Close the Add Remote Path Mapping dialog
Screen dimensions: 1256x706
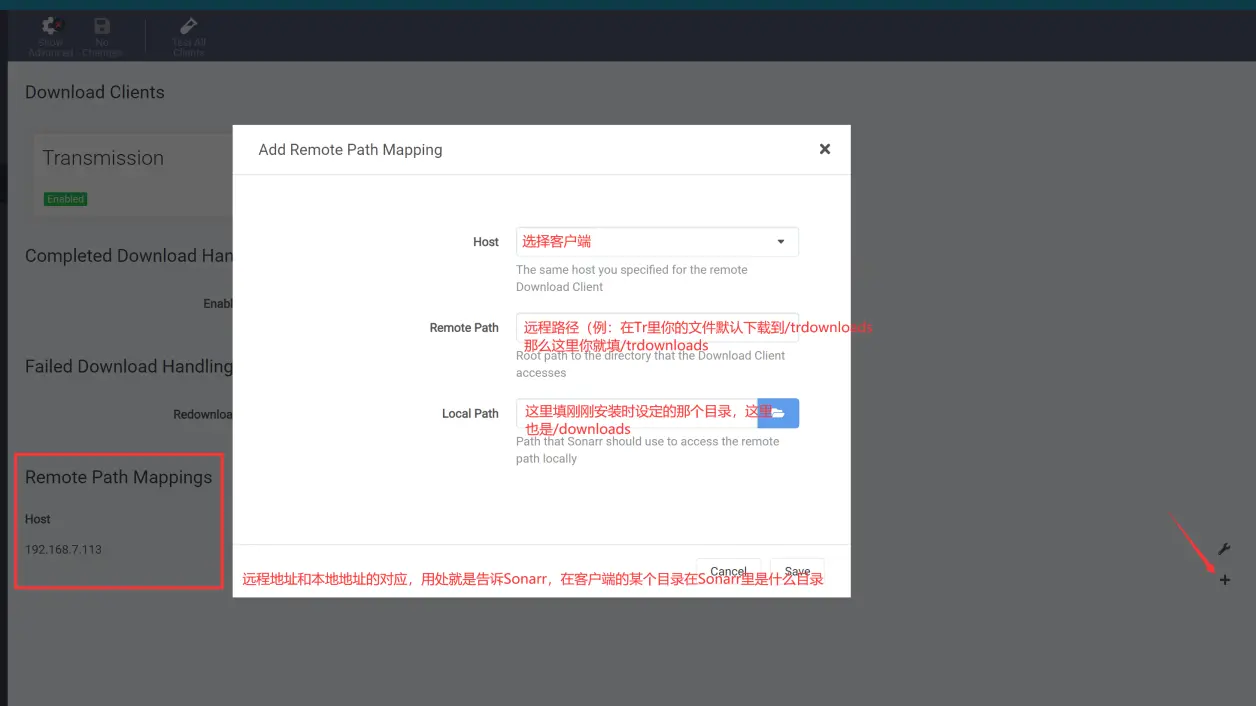[825, 149]
